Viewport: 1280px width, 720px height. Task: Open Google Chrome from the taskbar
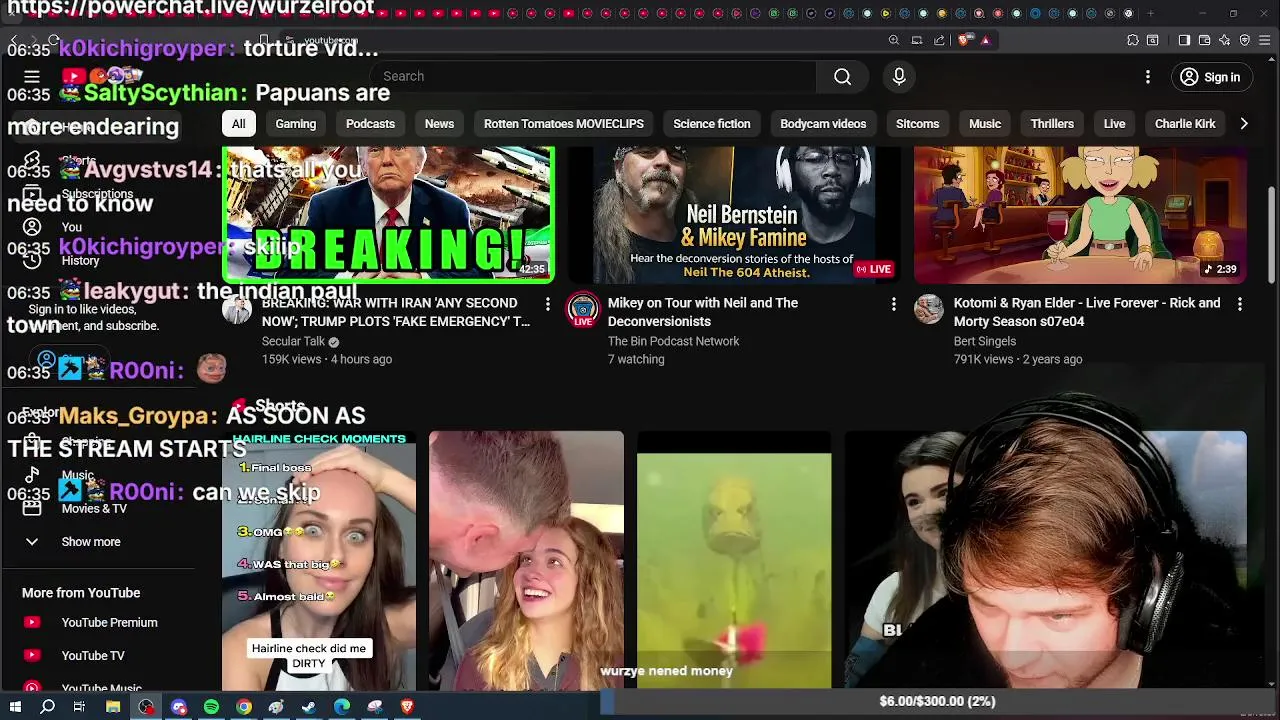tap(244, 707)
